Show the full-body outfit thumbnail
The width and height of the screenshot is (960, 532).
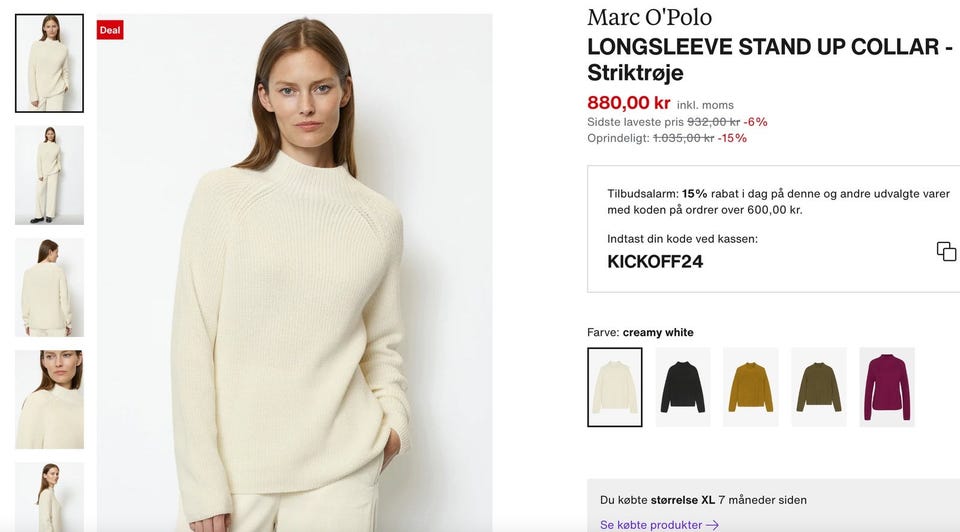click(49, 175)
